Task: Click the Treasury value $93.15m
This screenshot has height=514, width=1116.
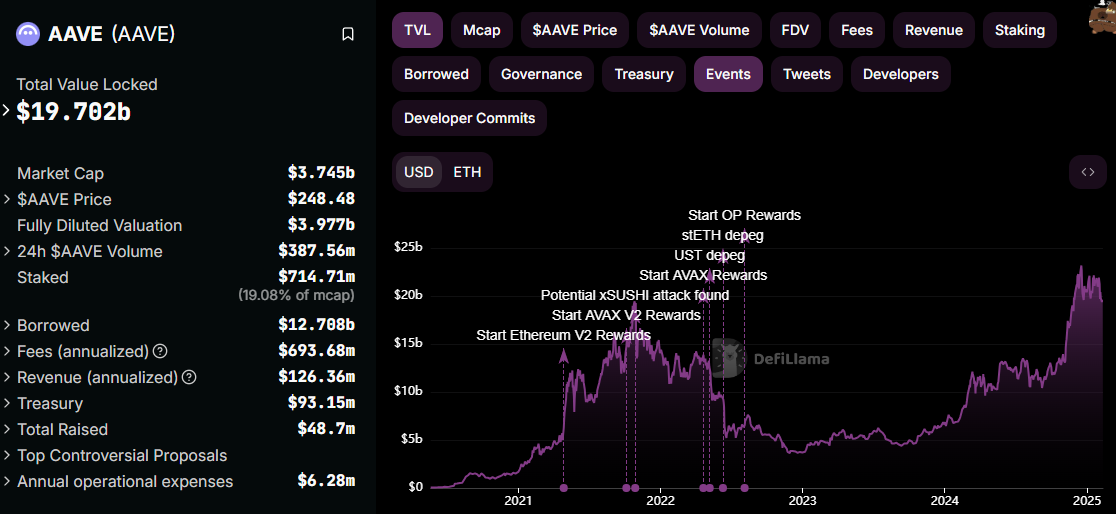Action: point(321,402)
